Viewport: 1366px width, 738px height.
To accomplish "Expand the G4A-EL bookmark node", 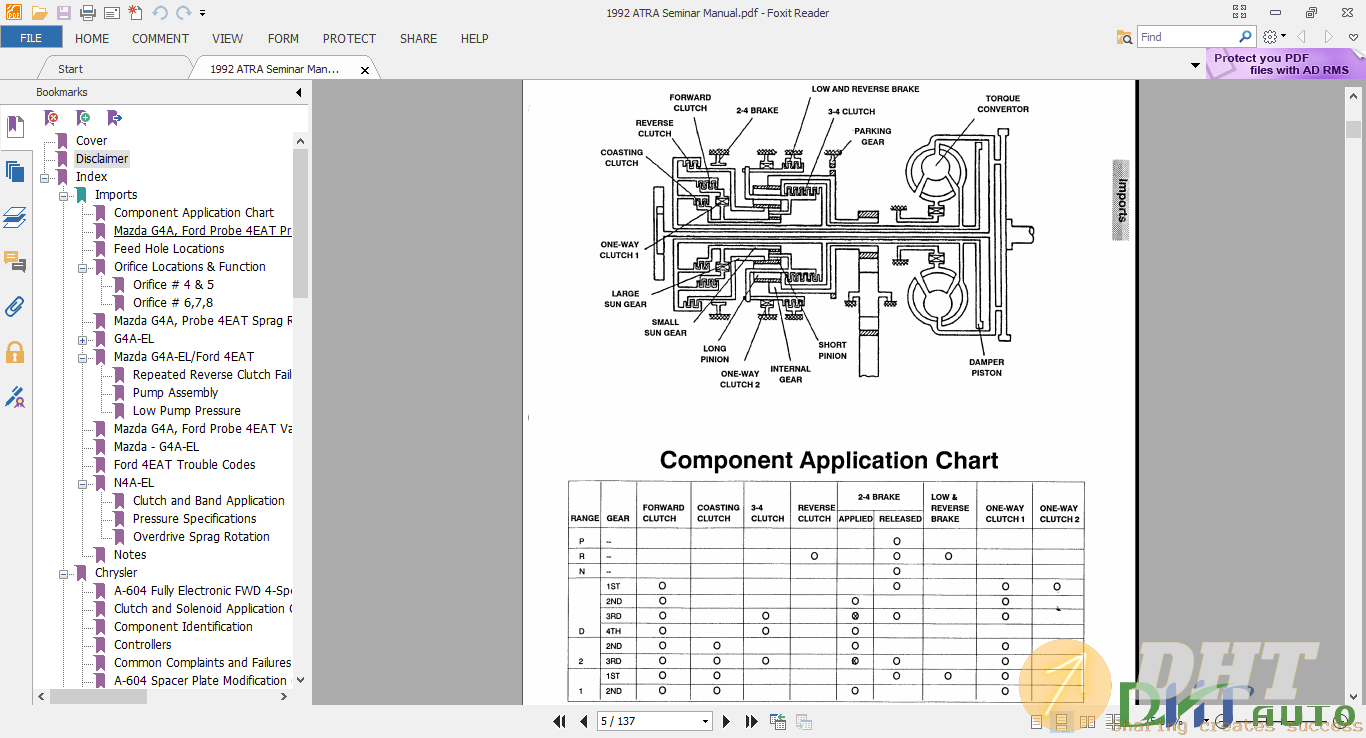I will [83, 339].
